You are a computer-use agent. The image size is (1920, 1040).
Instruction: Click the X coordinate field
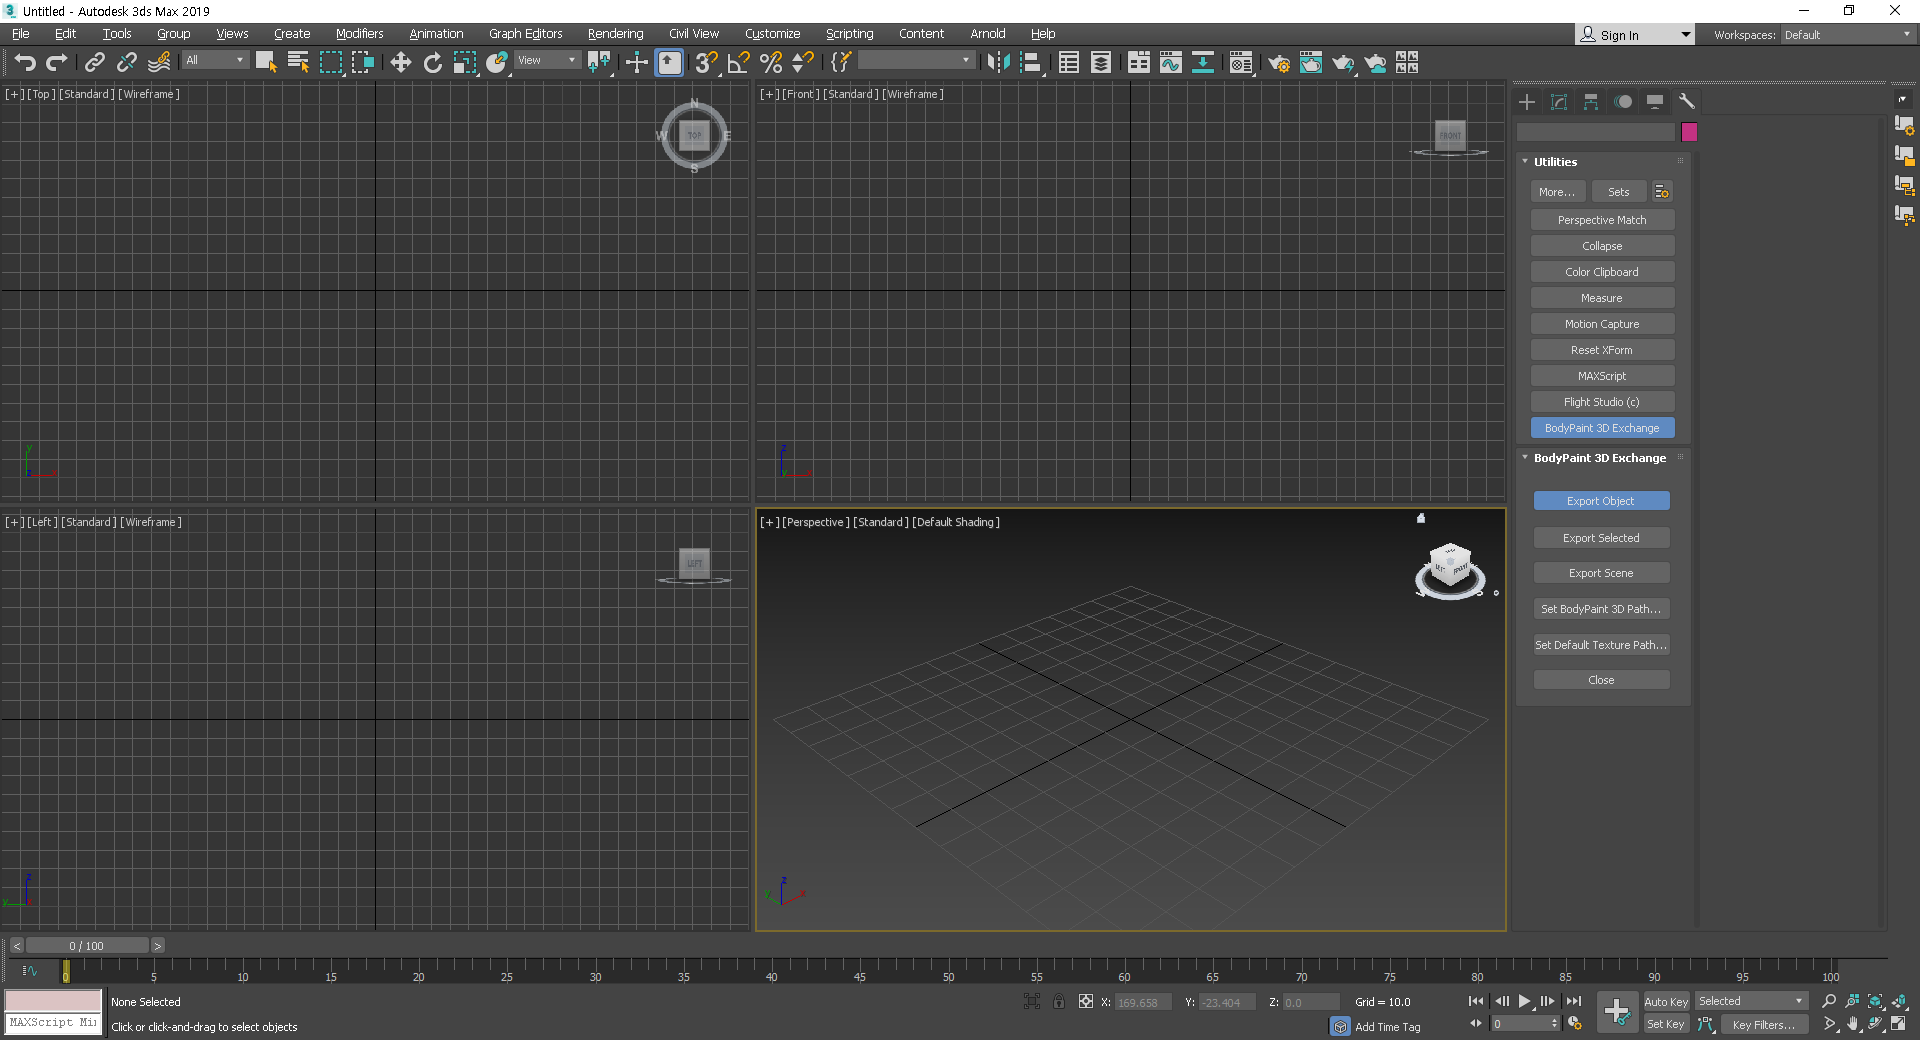(x=1143, y=1002)
